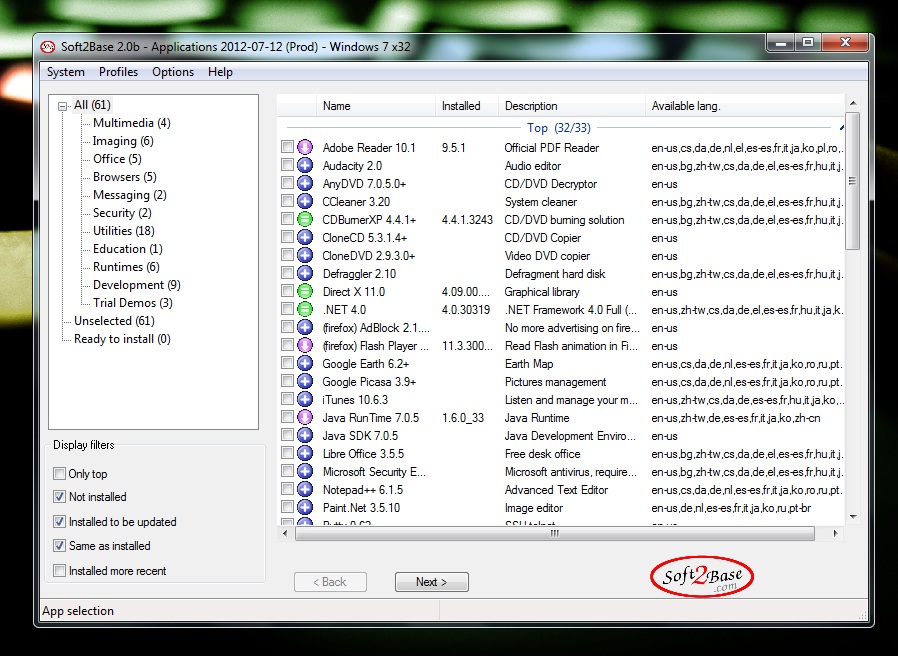This screenshot has width=898, height=656.
Task: Click the blue plus icon for Google Earth 6.2+
Action: [305, 363]
